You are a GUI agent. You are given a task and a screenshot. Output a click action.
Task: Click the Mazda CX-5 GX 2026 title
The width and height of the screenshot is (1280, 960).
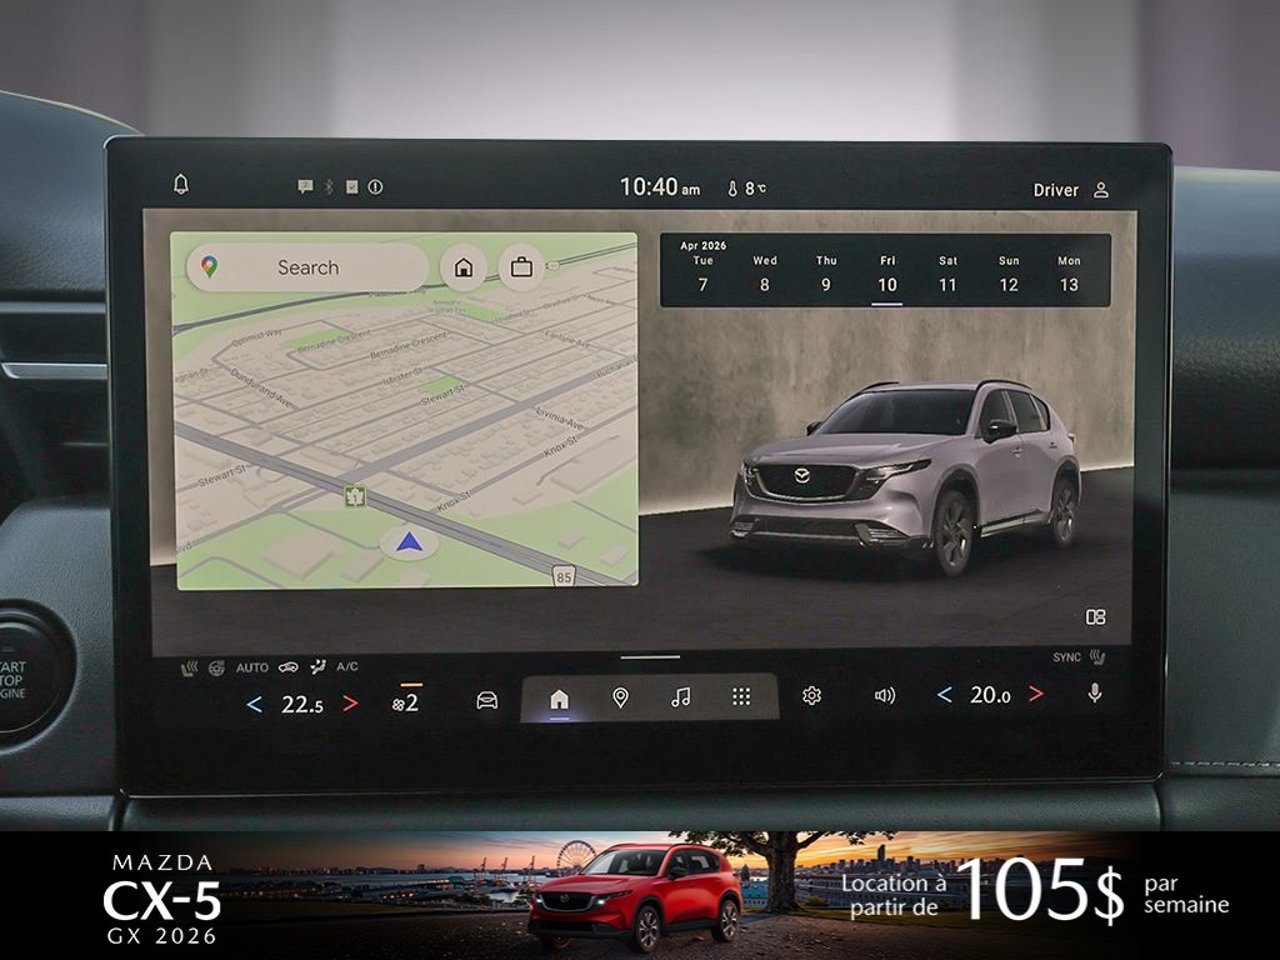pyautogui.click(x=162, y=898)
